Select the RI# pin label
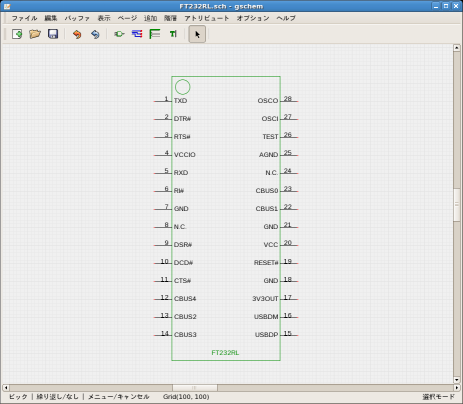This screenshot has width=463, height=404. tap(179, 191)
